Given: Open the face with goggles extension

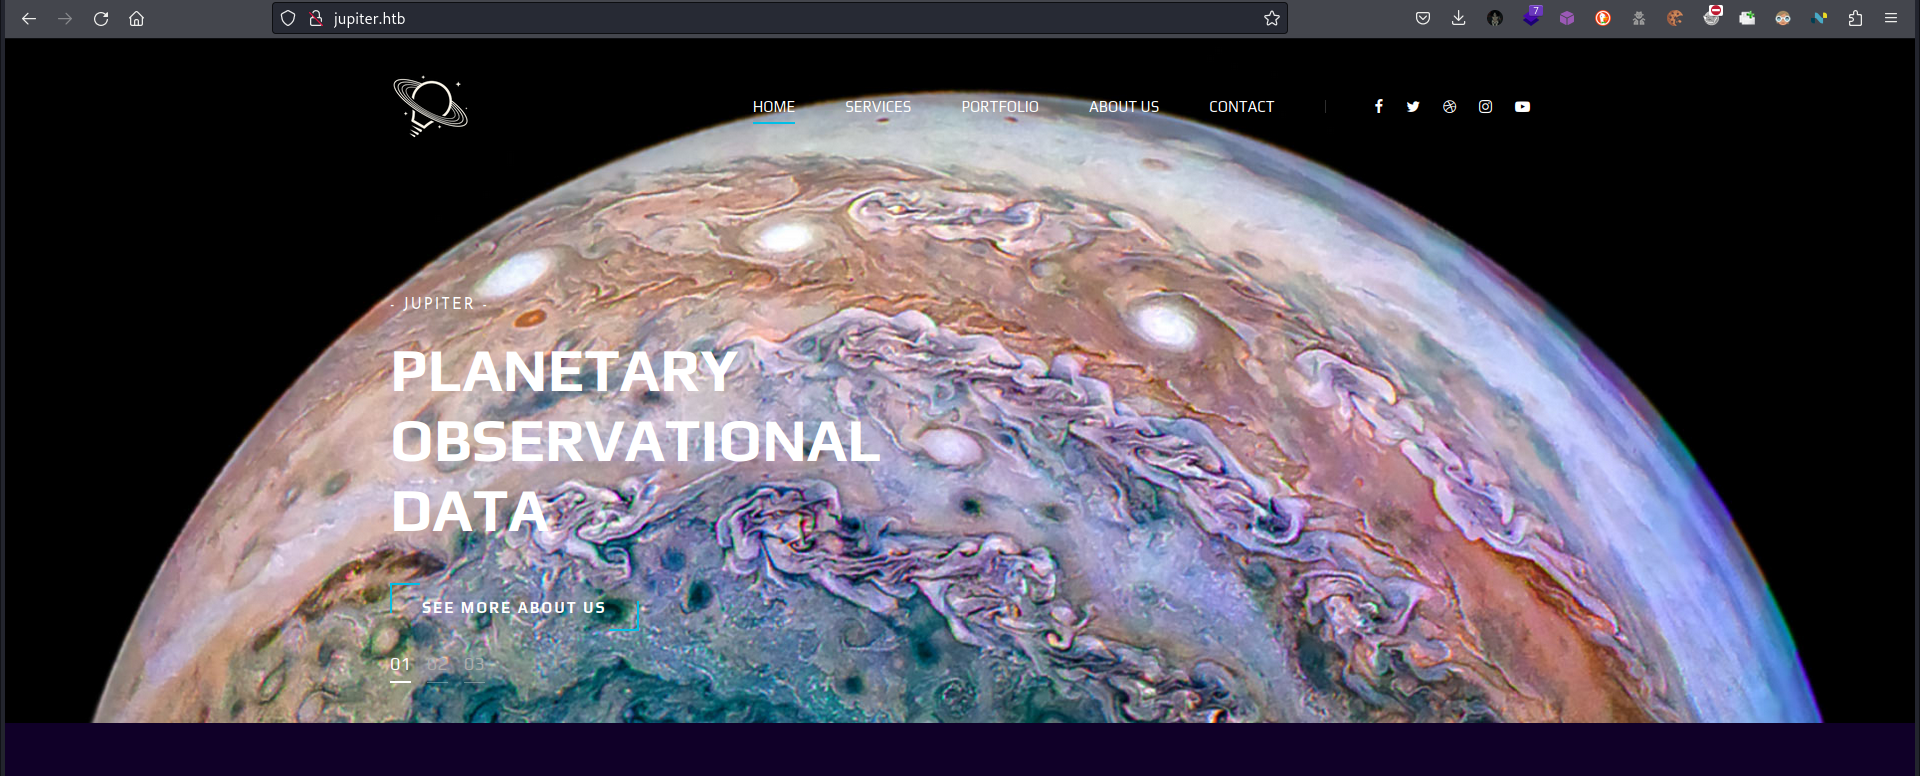Looking at the screenshot, I should (1783, 18).
